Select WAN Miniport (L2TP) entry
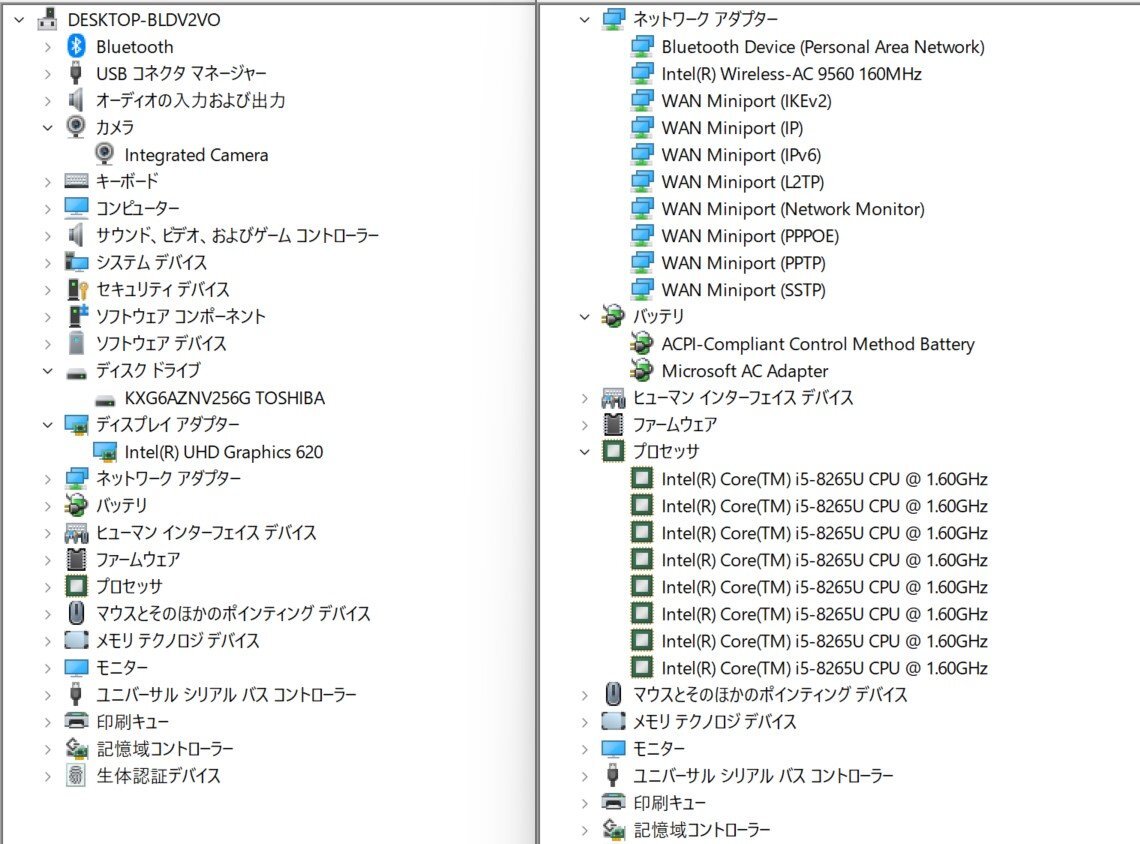 742,182
